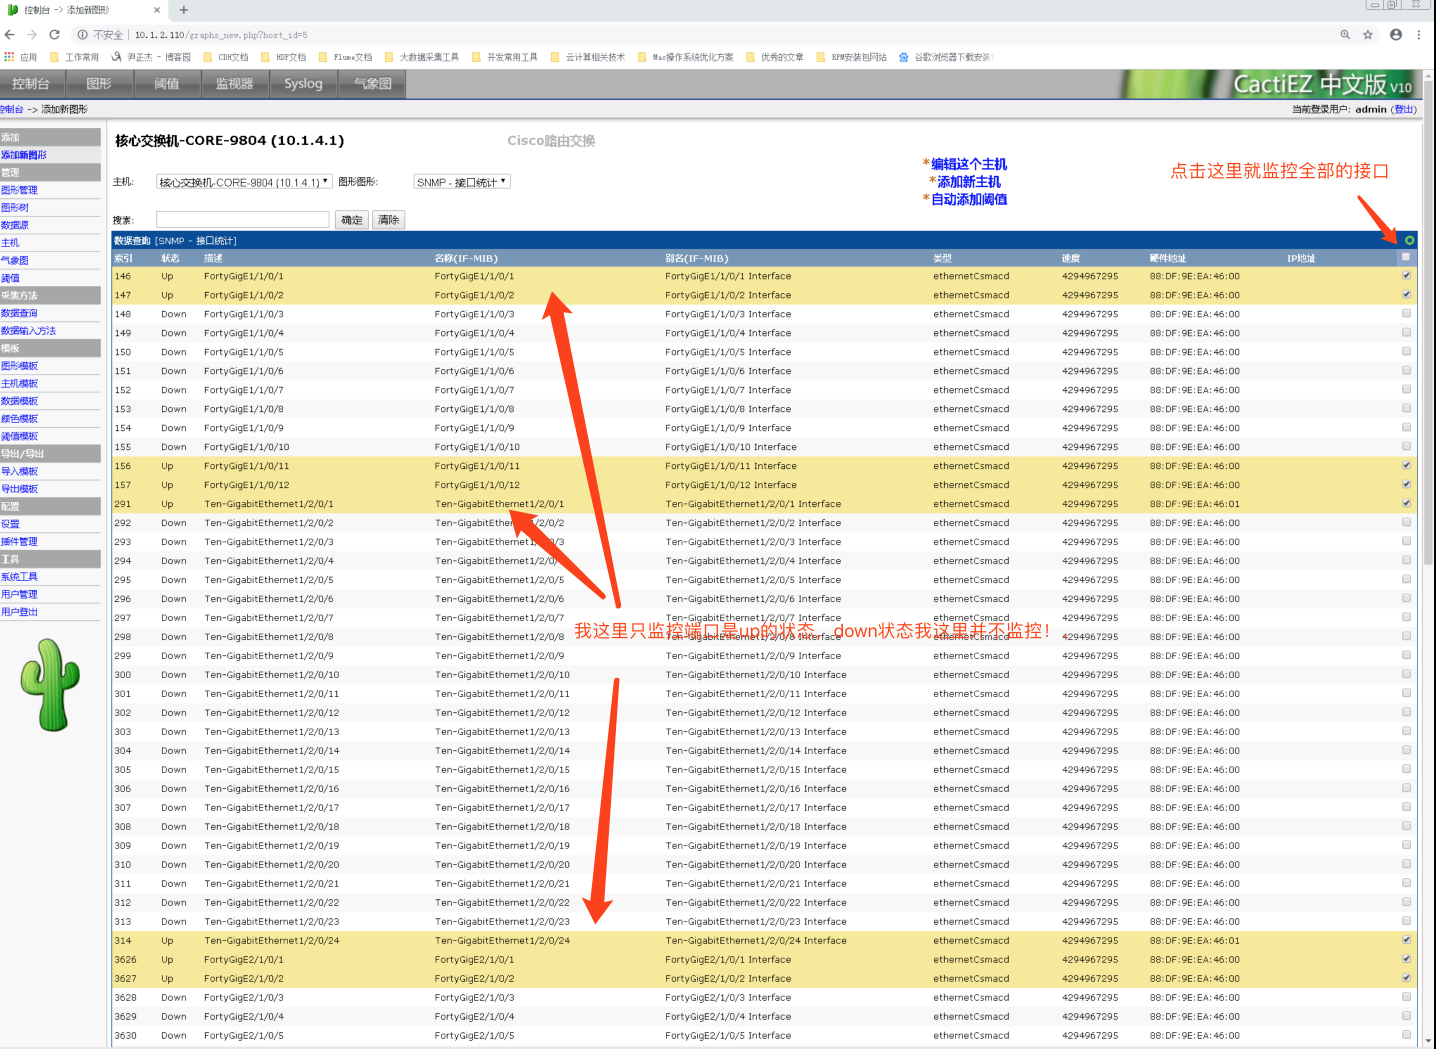
Task: Uncheck Ten-GigabitEthernet1/2/0/24 row checkbox
Action: [x=1406, y=940]
